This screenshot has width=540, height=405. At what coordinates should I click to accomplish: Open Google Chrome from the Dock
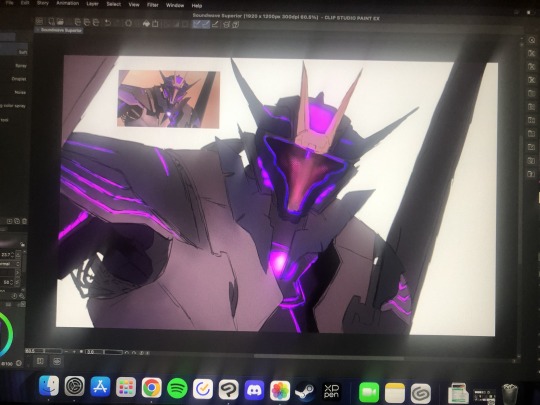coord(152,388)
